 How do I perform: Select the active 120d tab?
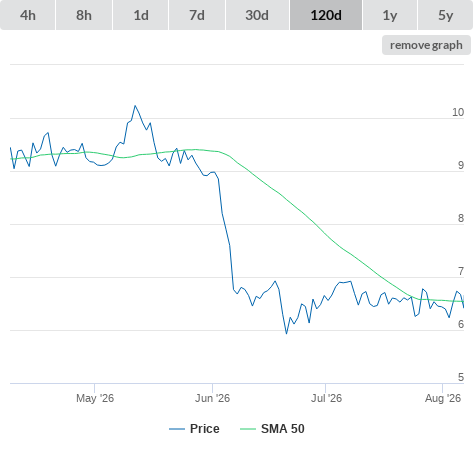[326, 15]
